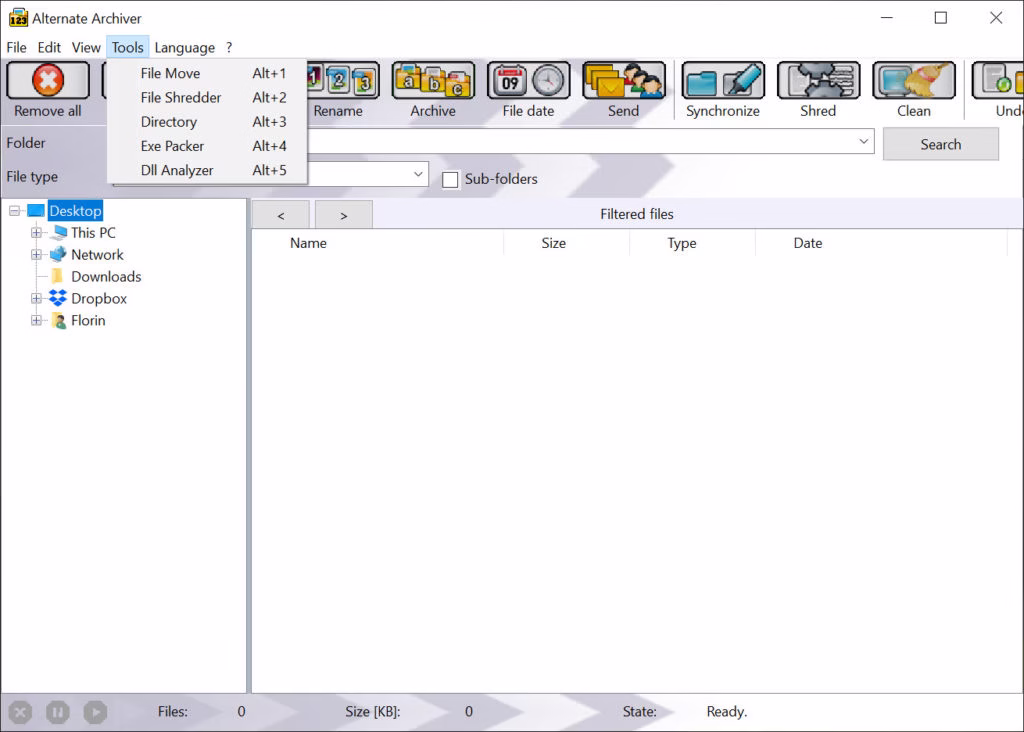
Task: Expand the This PC tree node
Action: 37,233
